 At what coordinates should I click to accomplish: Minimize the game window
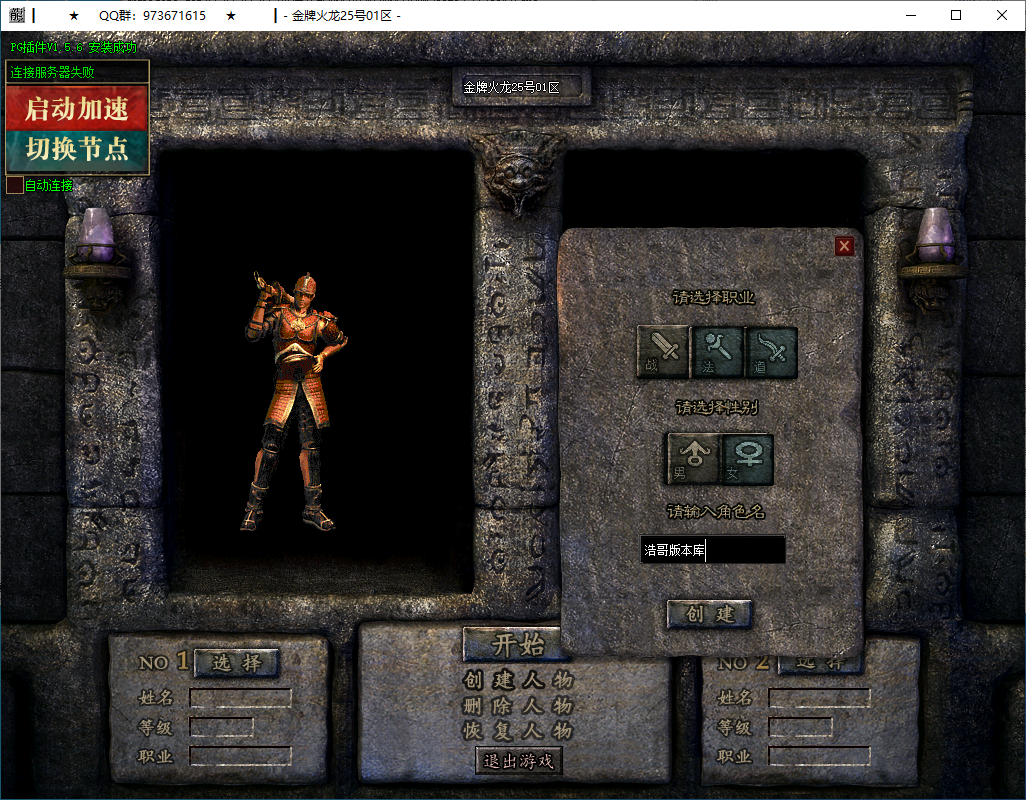click(x=910, y=15)
